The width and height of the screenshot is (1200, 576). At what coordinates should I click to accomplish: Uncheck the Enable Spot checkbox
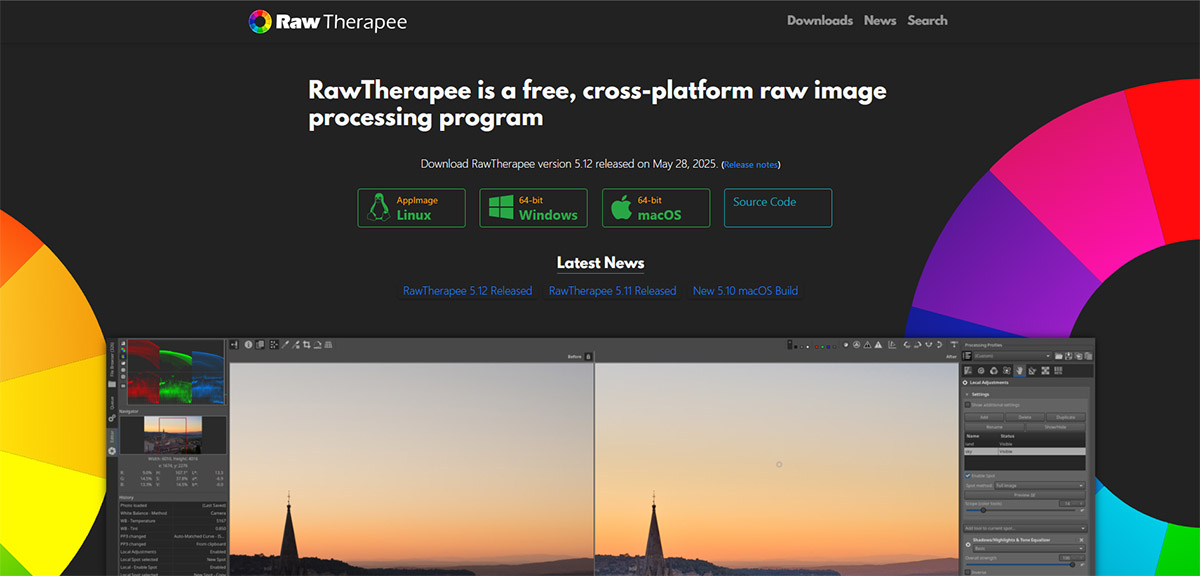967,476
